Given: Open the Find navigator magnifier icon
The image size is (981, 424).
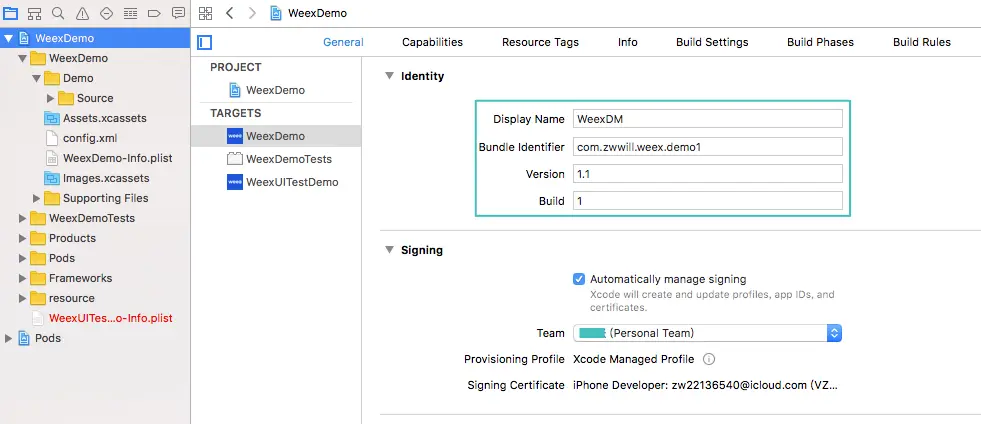Looking at the screenshot, I should [x=58, y=13].
